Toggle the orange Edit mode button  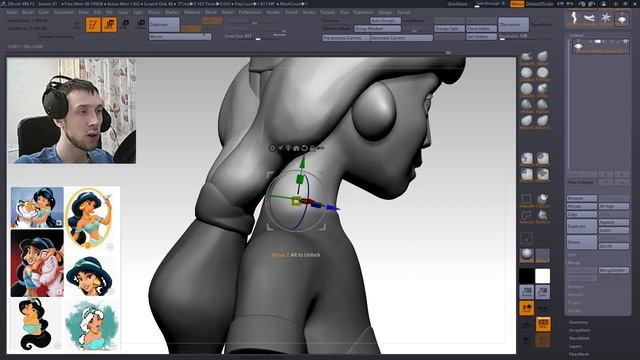(x=93, y=24)
